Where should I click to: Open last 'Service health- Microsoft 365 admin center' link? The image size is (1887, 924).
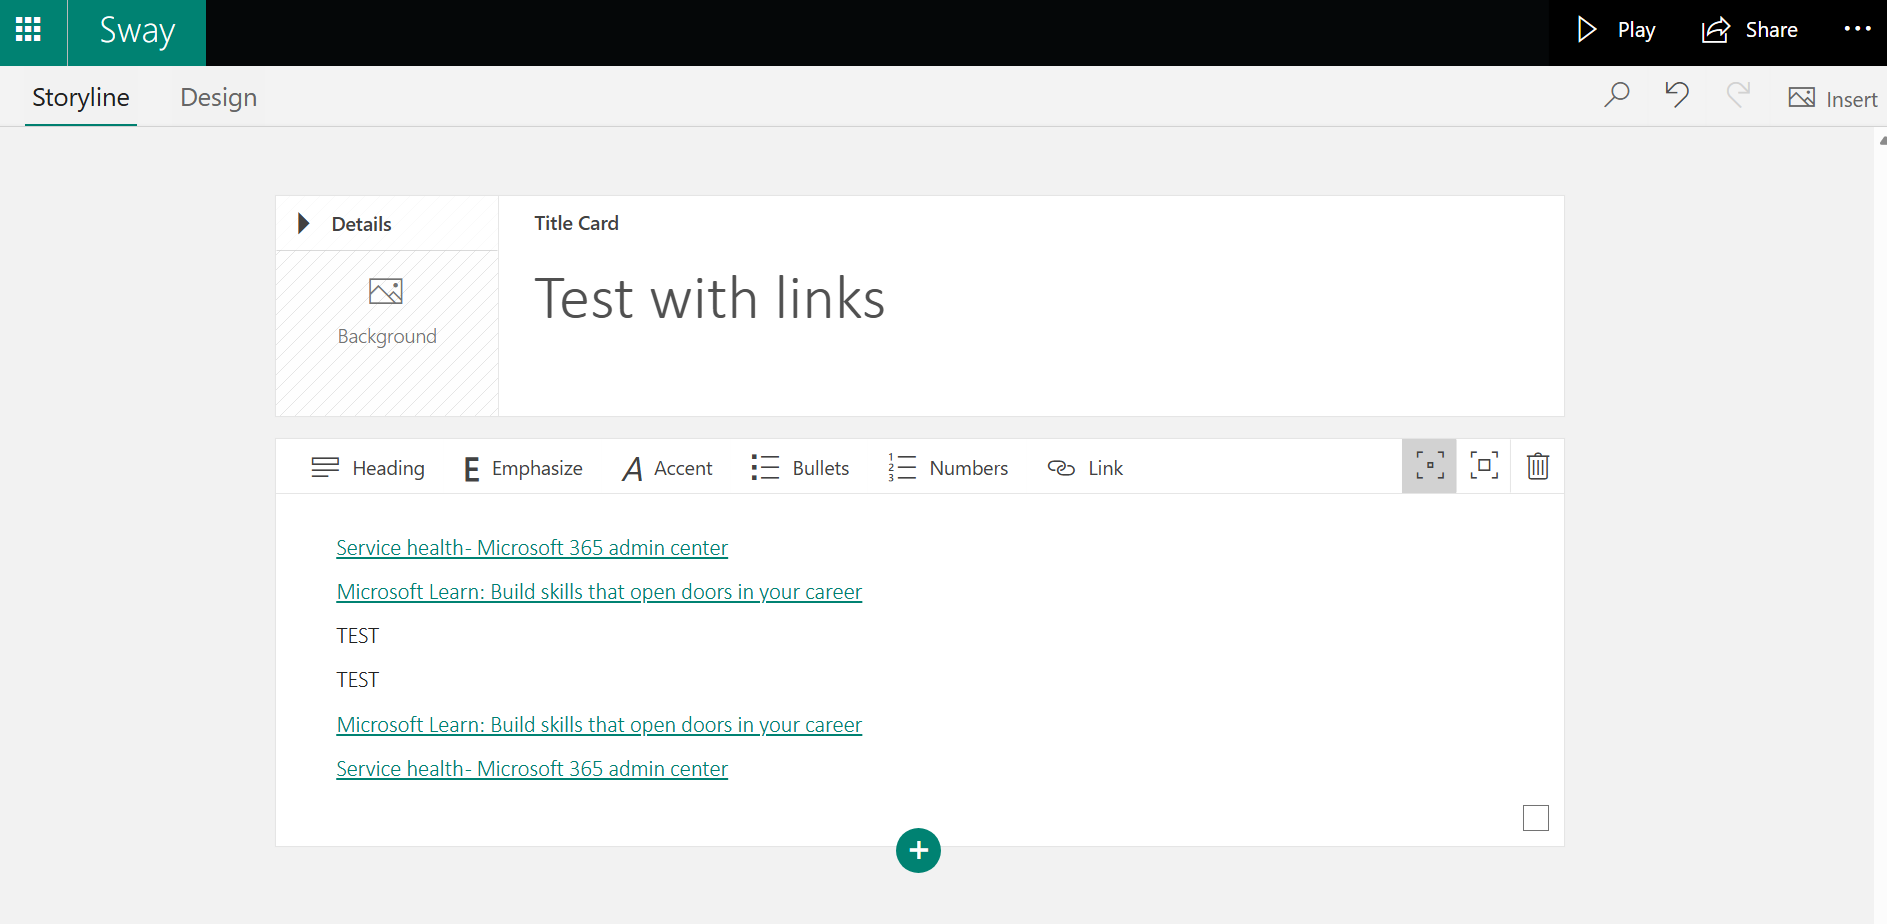point(532,769)
